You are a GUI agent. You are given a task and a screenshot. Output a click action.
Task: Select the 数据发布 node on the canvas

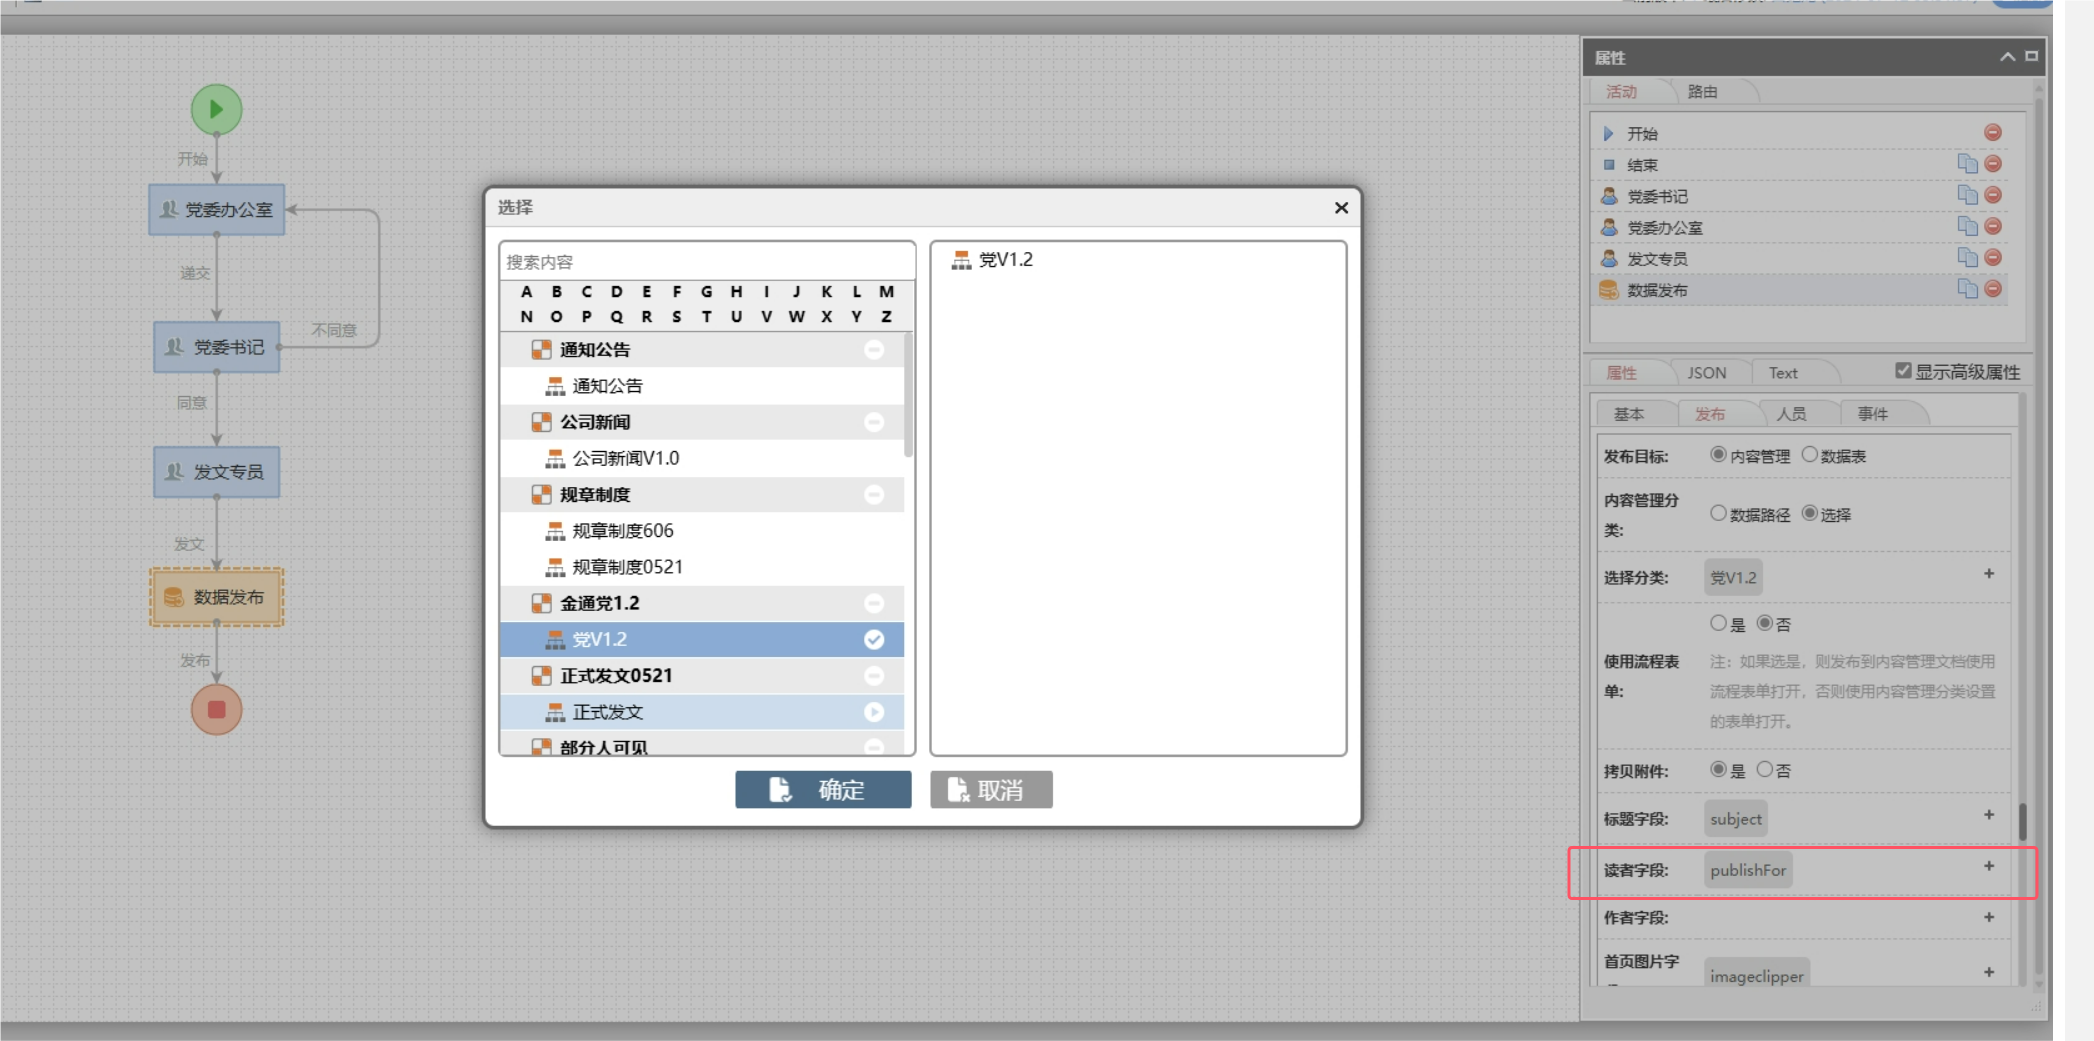217,597
